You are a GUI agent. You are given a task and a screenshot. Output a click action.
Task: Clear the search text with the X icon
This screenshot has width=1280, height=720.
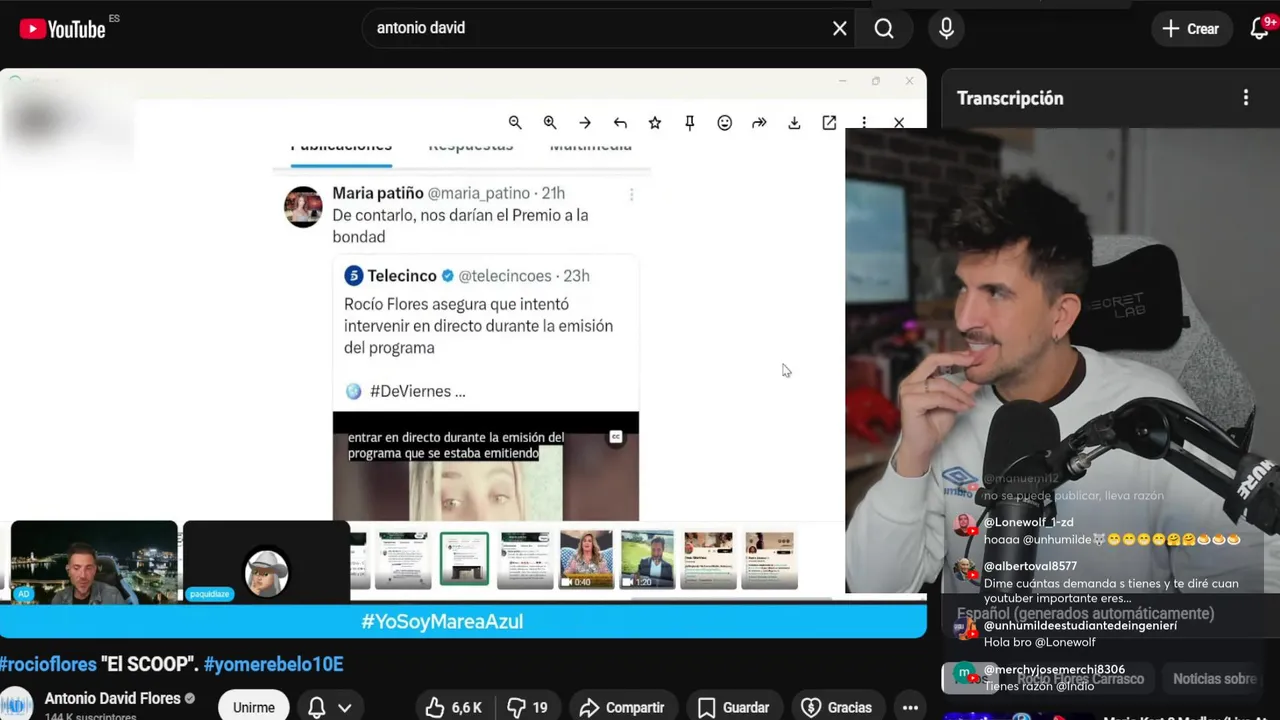[840, 29]
